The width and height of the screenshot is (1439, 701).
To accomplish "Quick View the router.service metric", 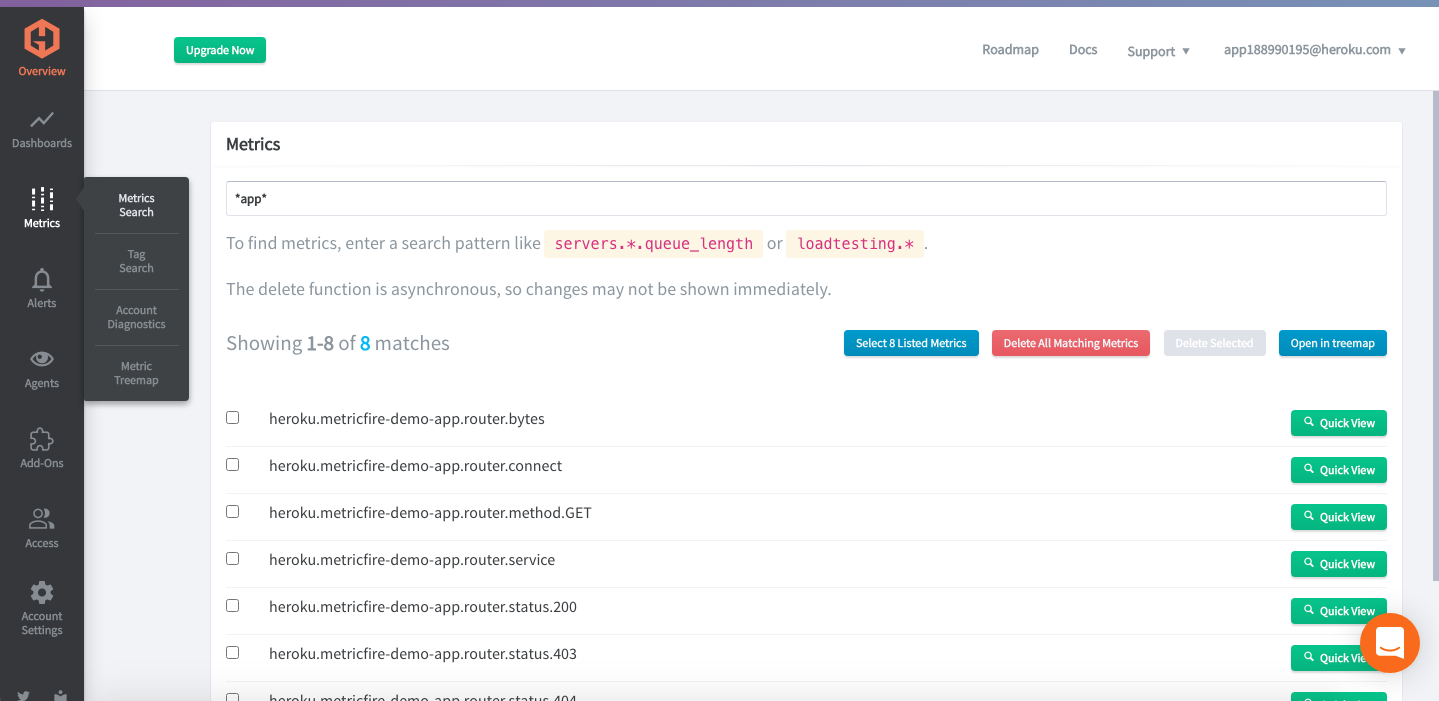I will coord(1338,564).
